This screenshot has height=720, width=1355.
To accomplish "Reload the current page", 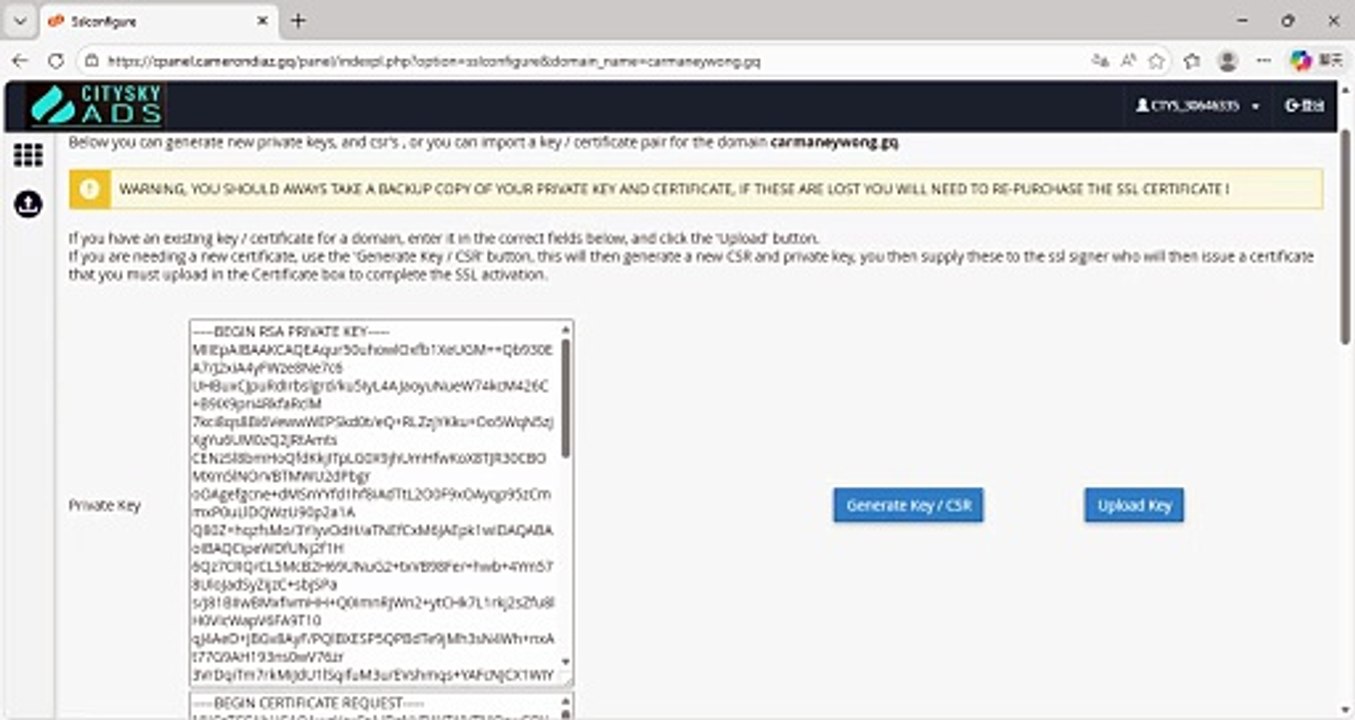I will (56, 61).
